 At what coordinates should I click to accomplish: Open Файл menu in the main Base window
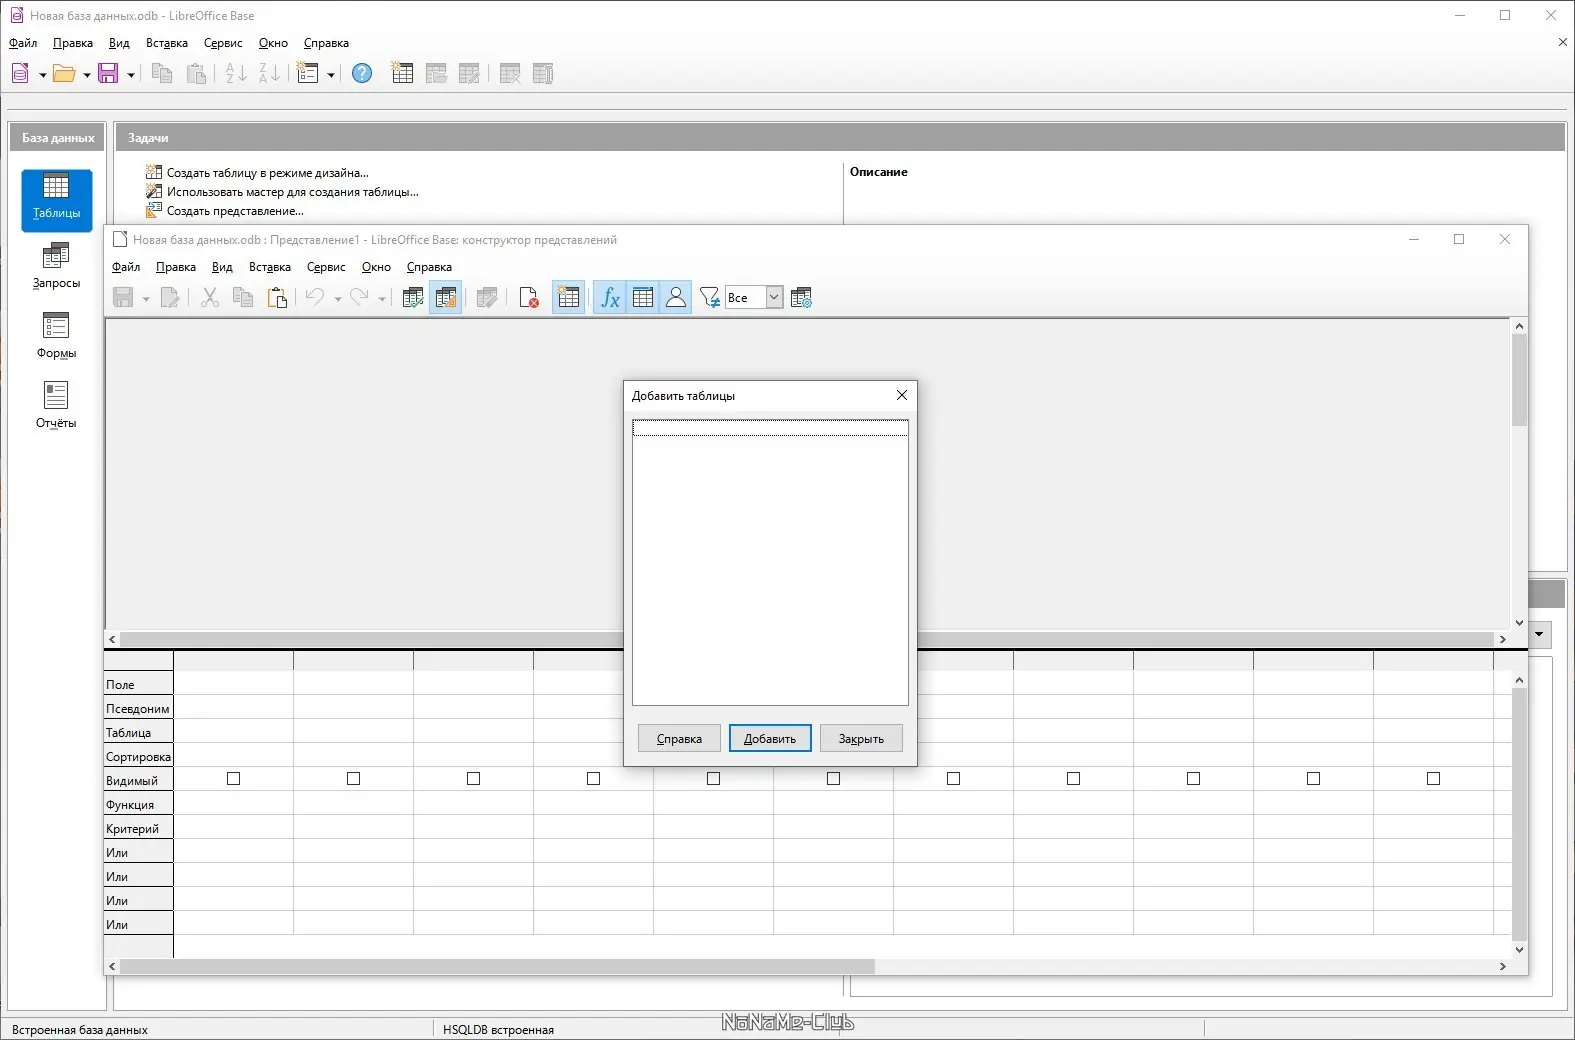(23, 43)
